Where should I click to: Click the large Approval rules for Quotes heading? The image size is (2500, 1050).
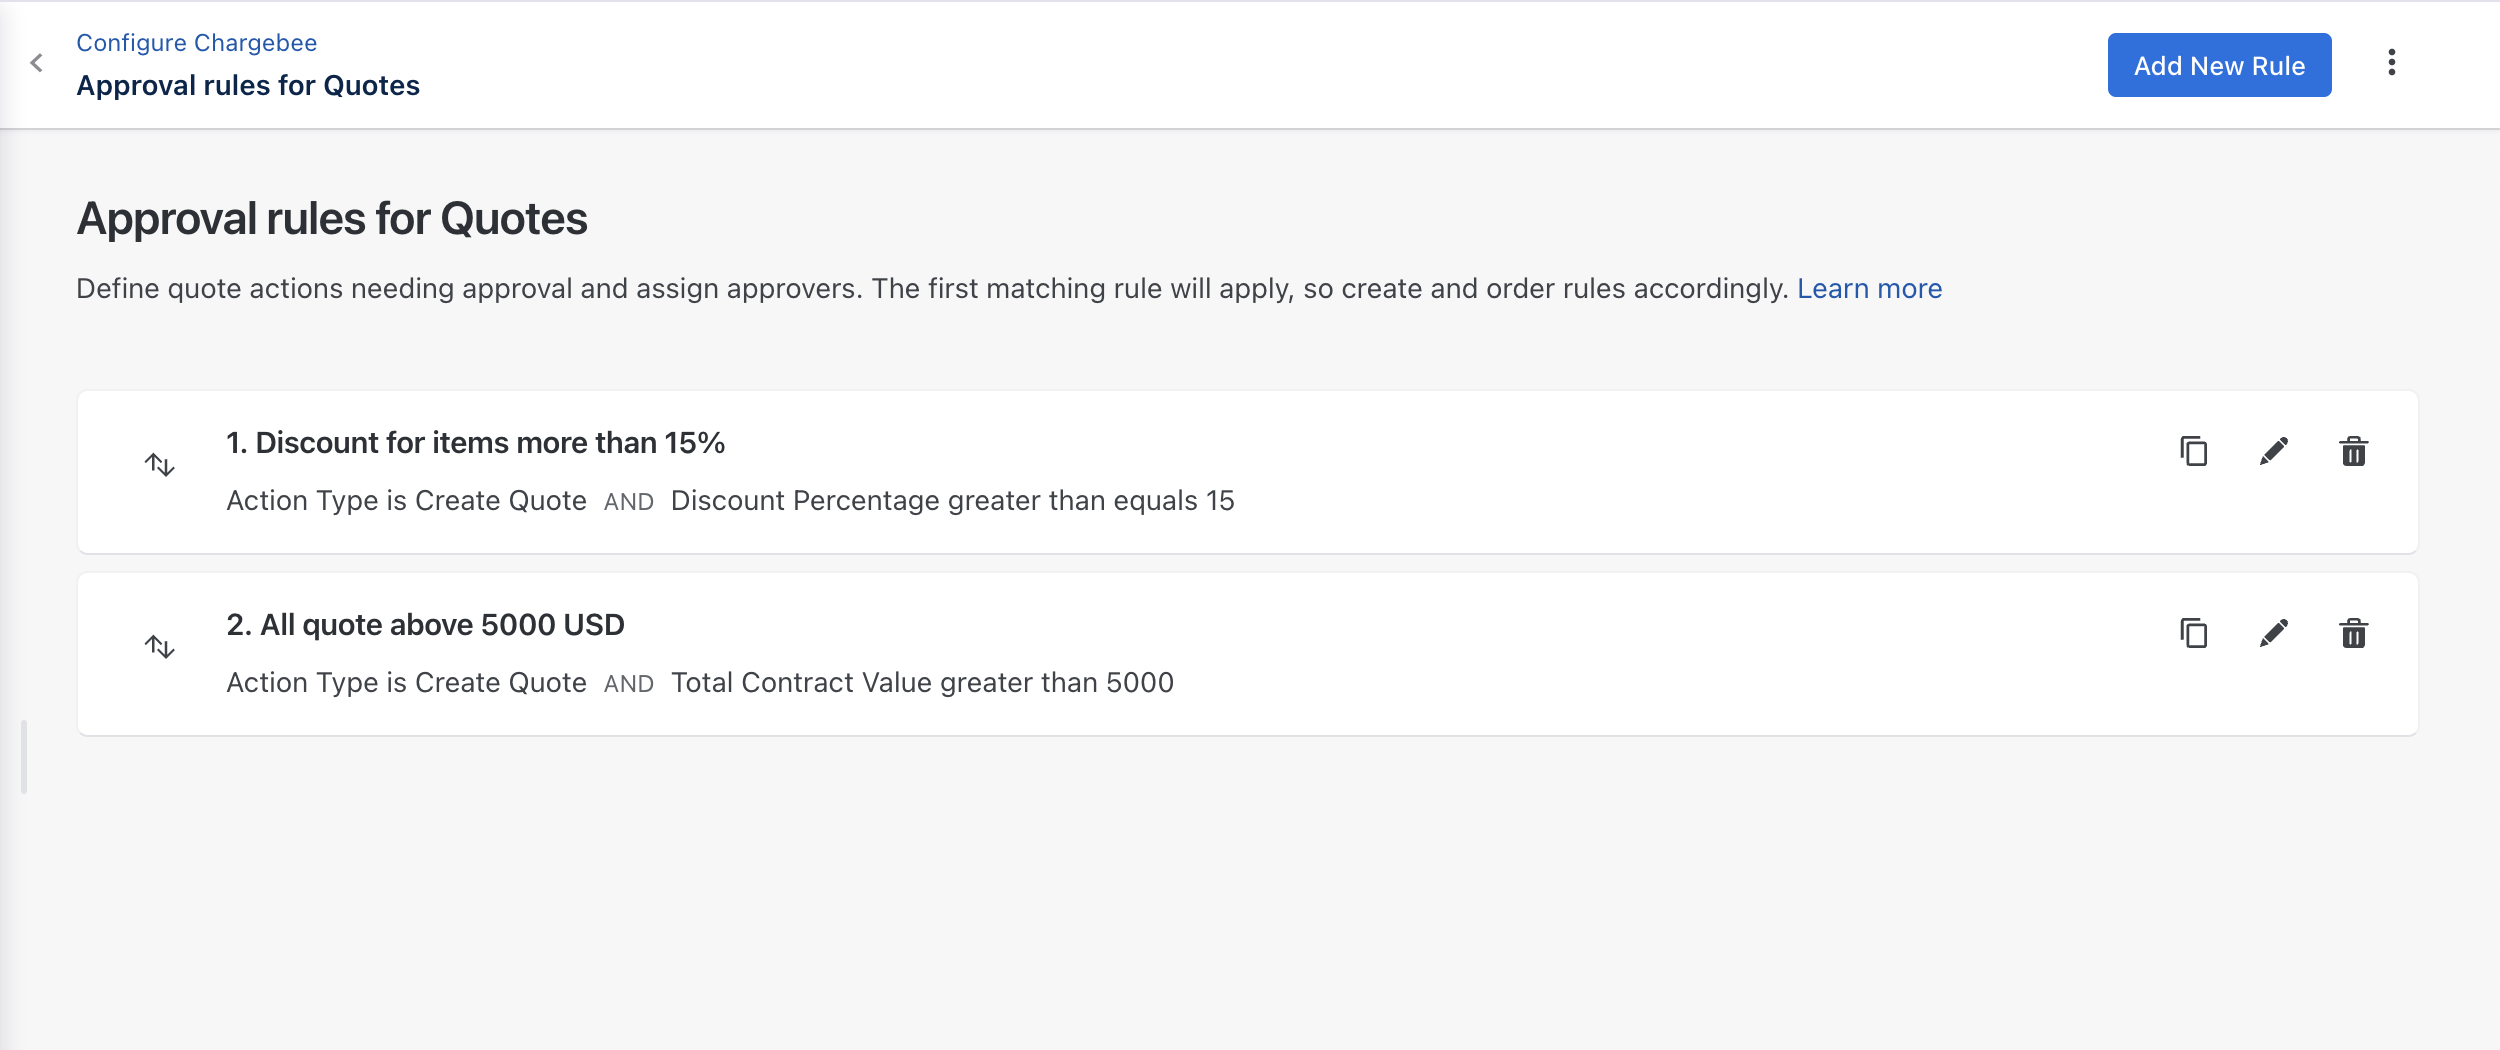[x=332, y=219]
